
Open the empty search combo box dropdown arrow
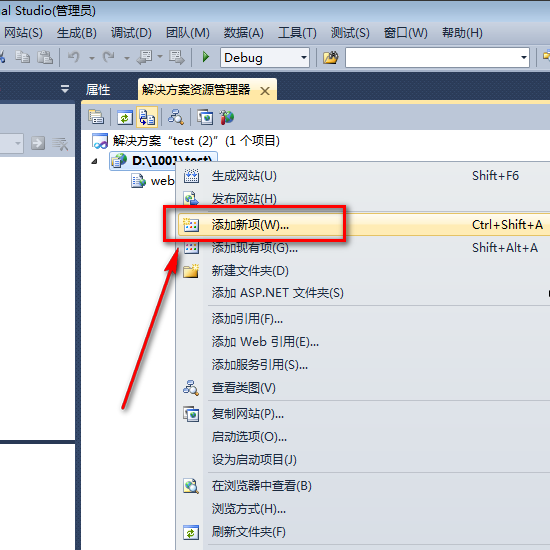tap(524, 58)
